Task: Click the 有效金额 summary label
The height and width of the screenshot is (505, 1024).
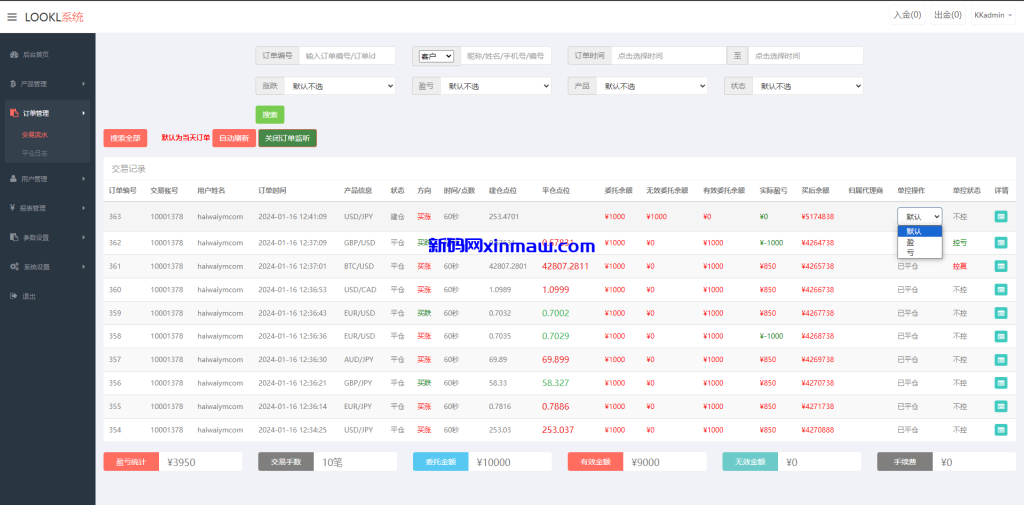Action: (595, 462)
